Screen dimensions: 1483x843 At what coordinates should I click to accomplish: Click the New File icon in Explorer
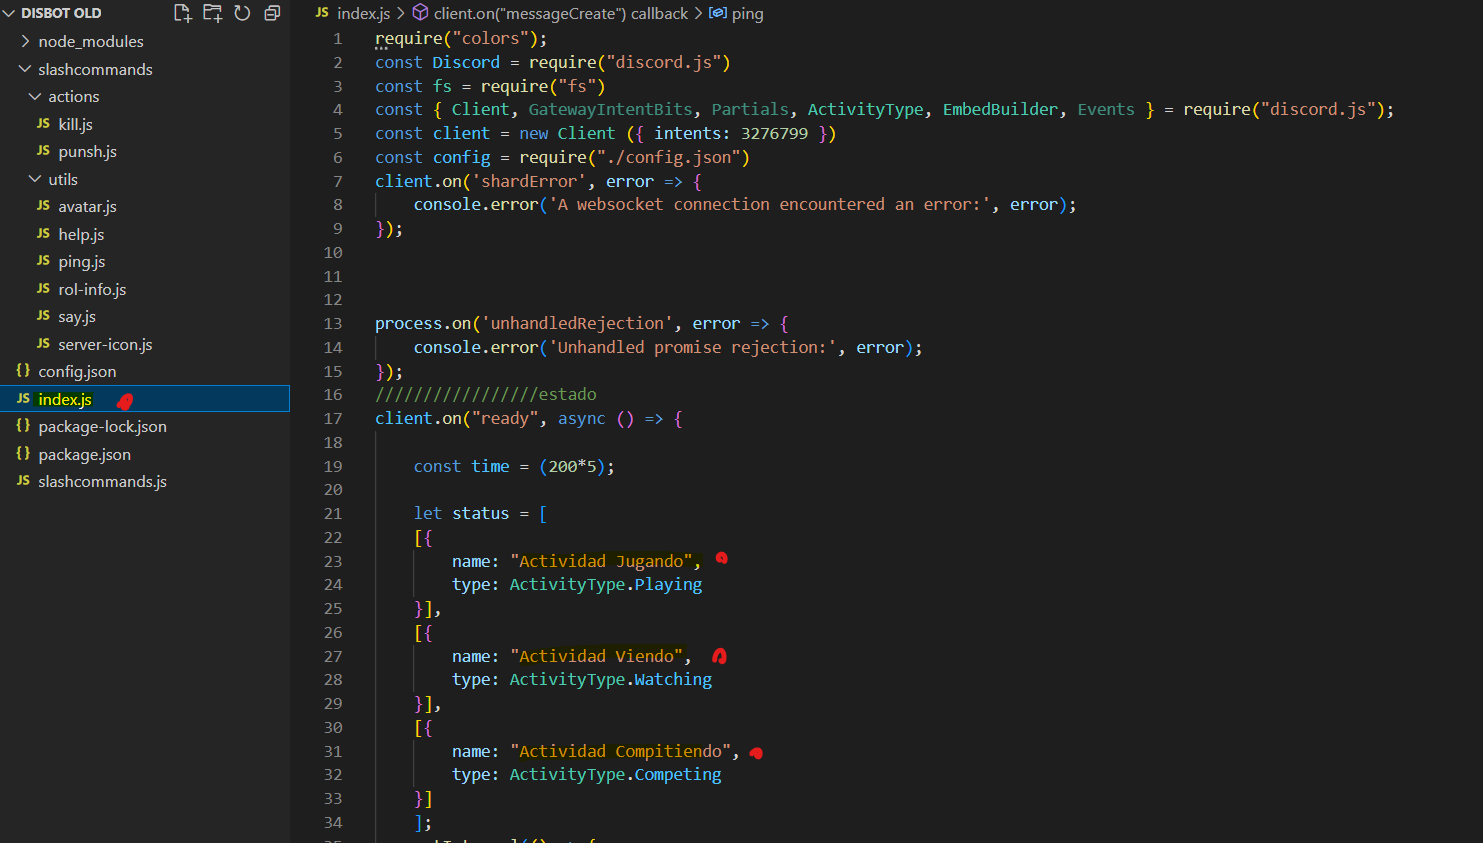181,13
